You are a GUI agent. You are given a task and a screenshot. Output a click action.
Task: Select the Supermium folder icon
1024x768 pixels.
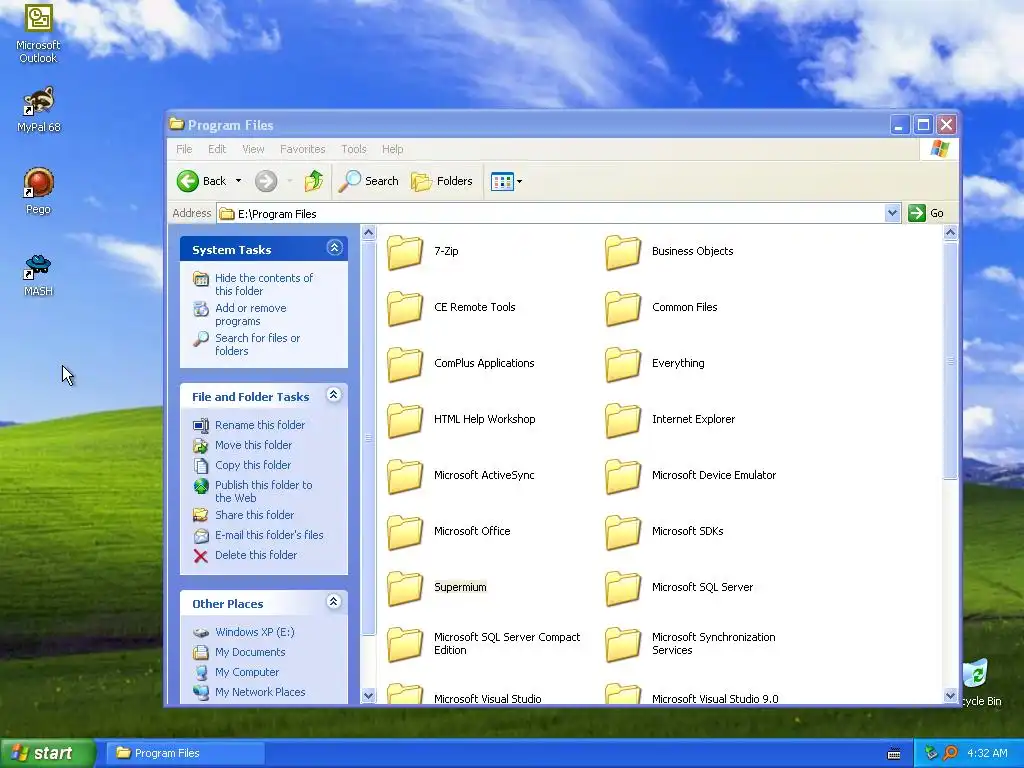(404, 588)
